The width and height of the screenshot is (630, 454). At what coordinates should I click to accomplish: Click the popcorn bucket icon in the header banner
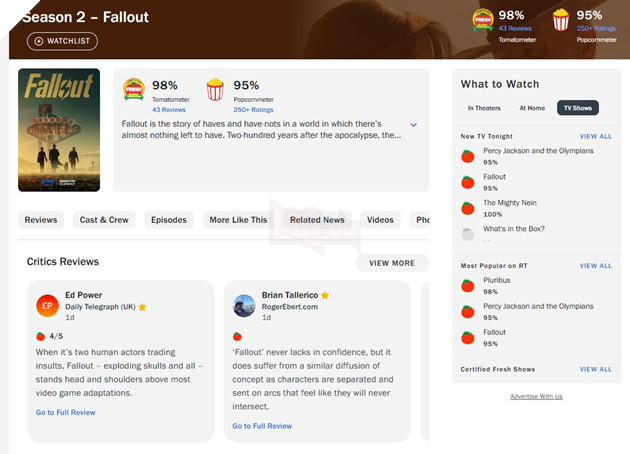[560, 20]
